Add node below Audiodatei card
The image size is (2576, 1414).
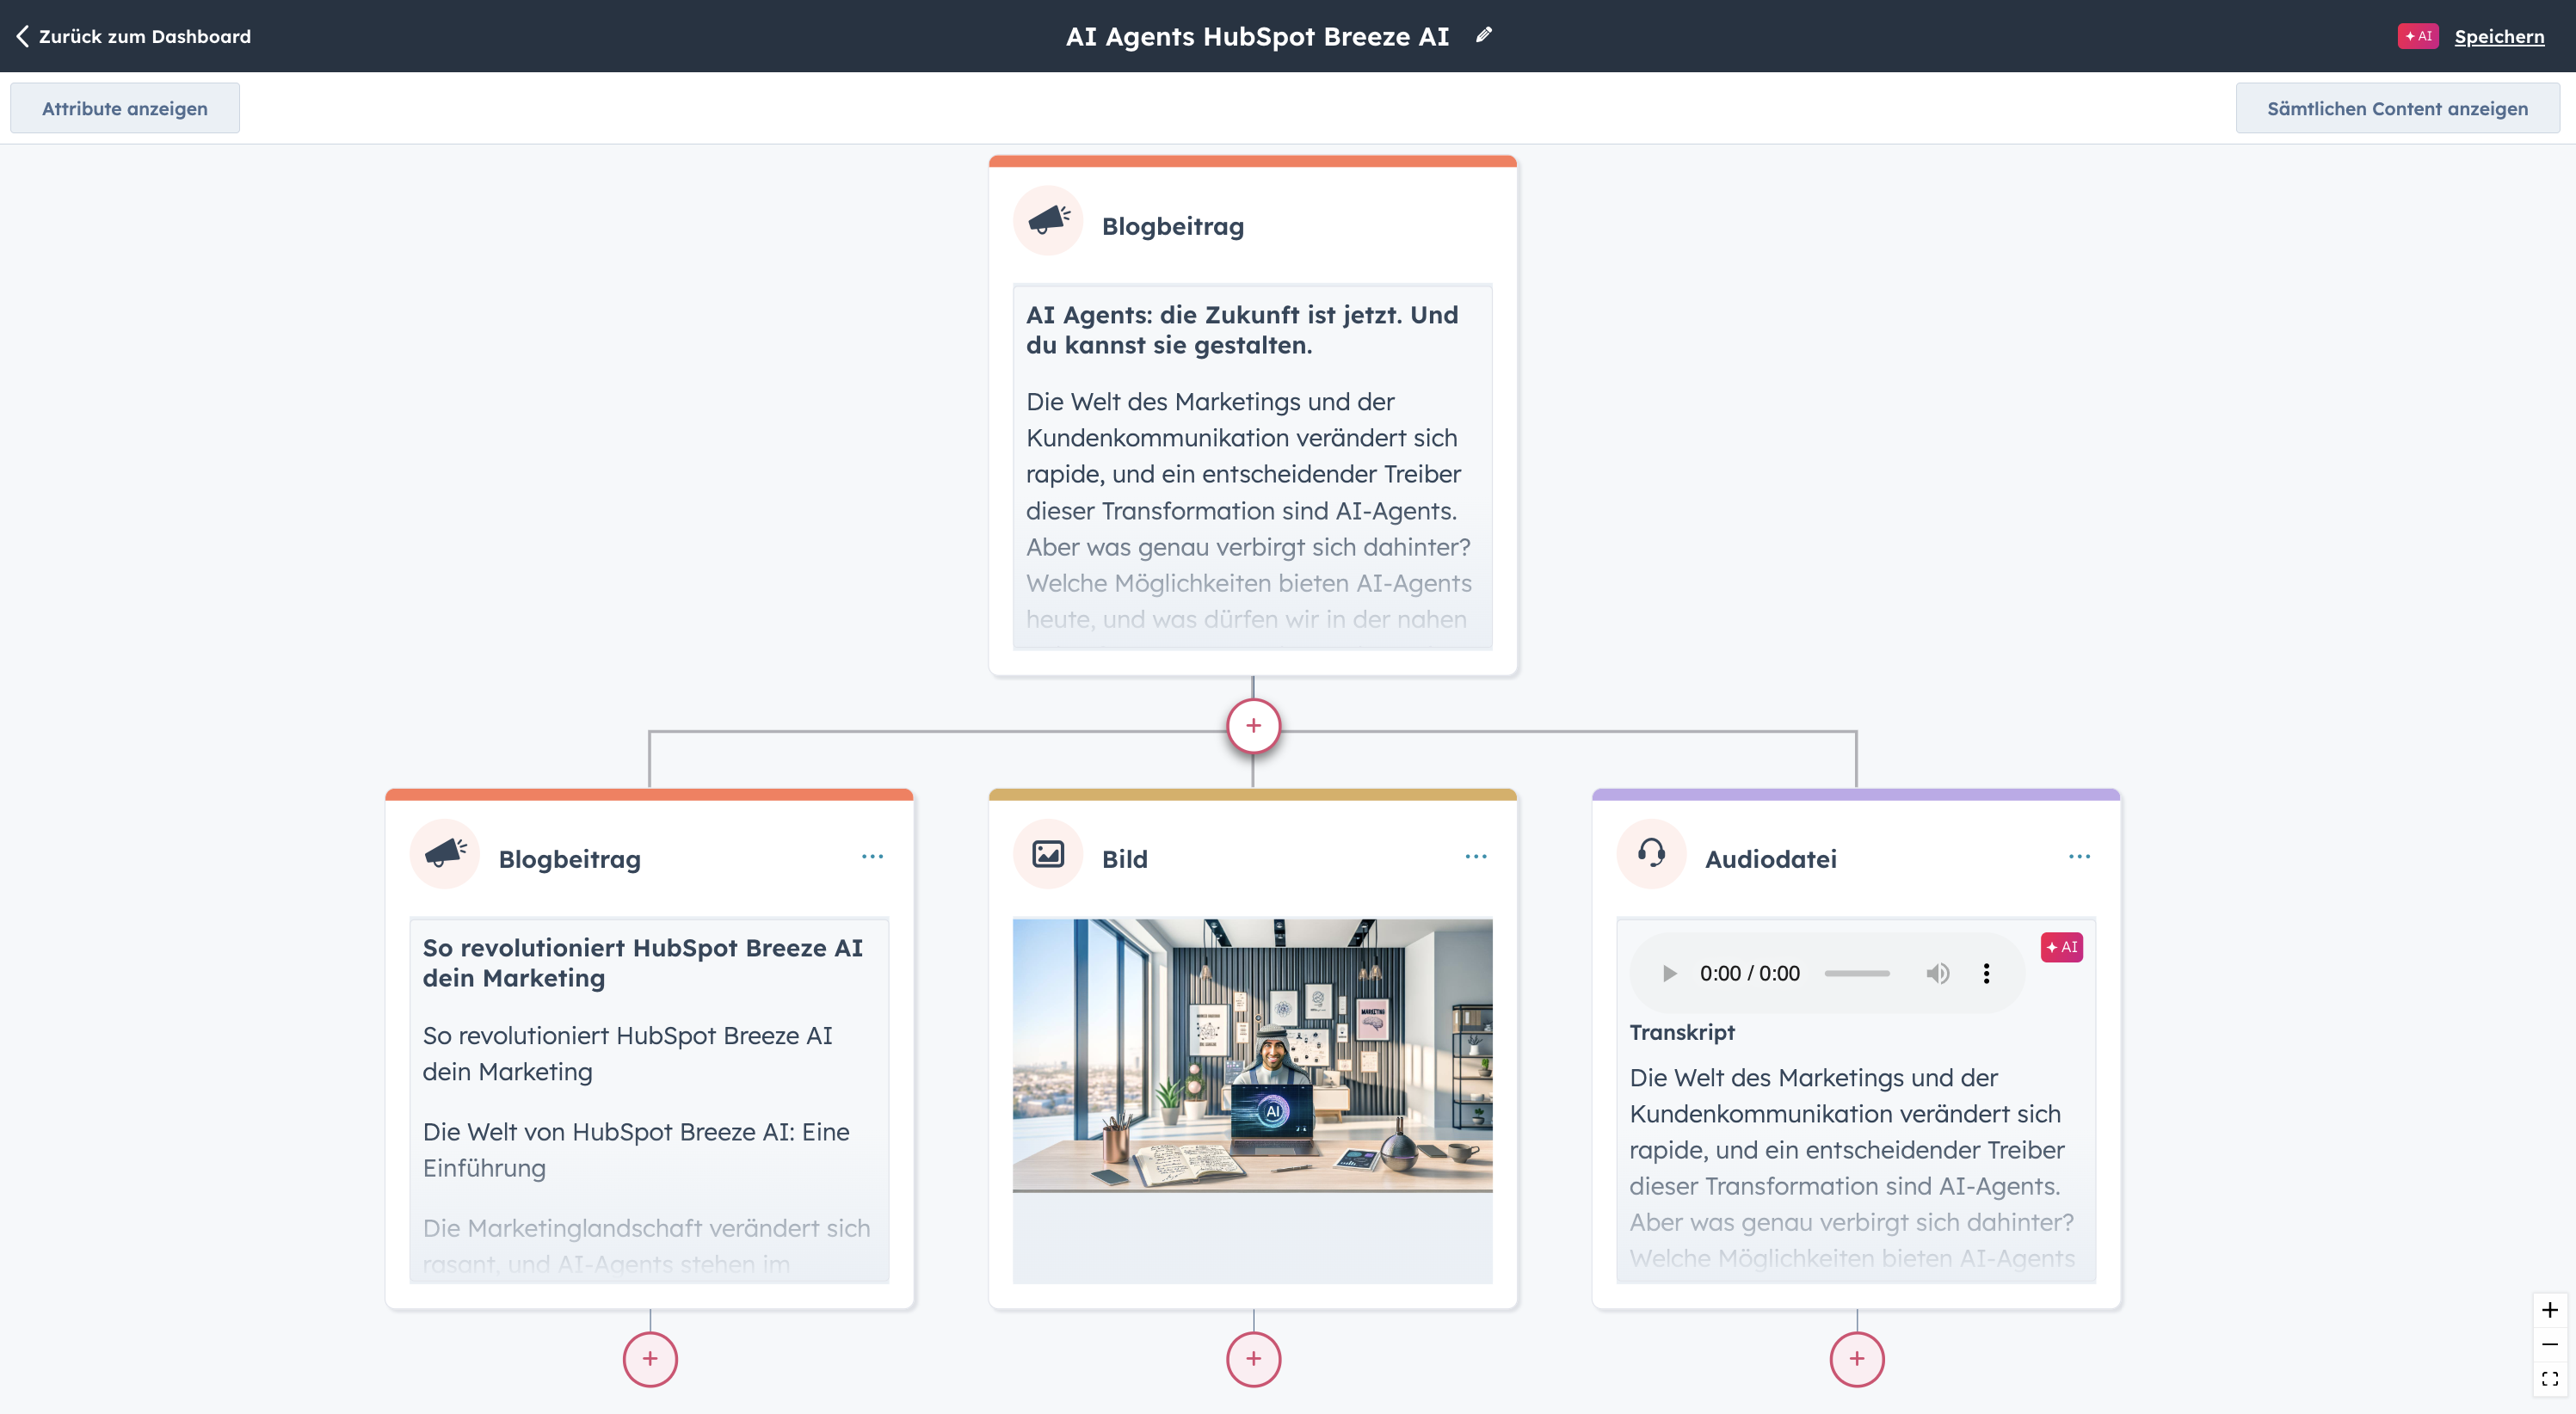tap(1857, 1359)
